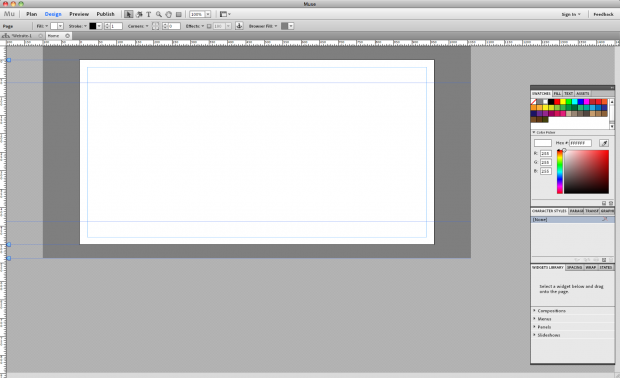The width and height of the screenshot is (620, 378).
Task: Select the Selection arrow tool
Action: point(129,14)
